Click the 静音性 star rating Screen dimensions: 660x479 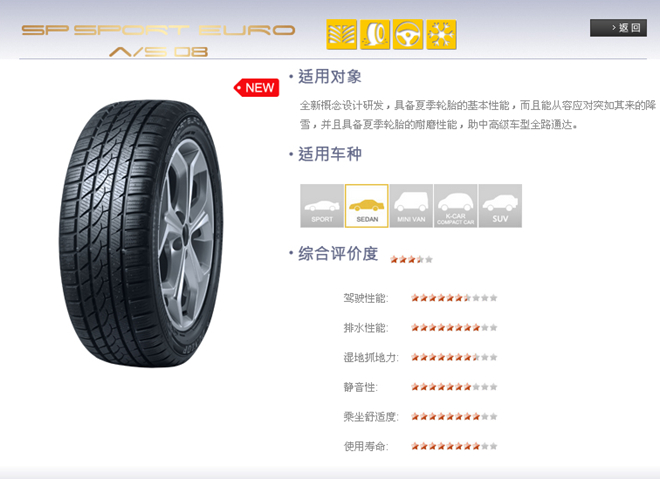(454, 387)
